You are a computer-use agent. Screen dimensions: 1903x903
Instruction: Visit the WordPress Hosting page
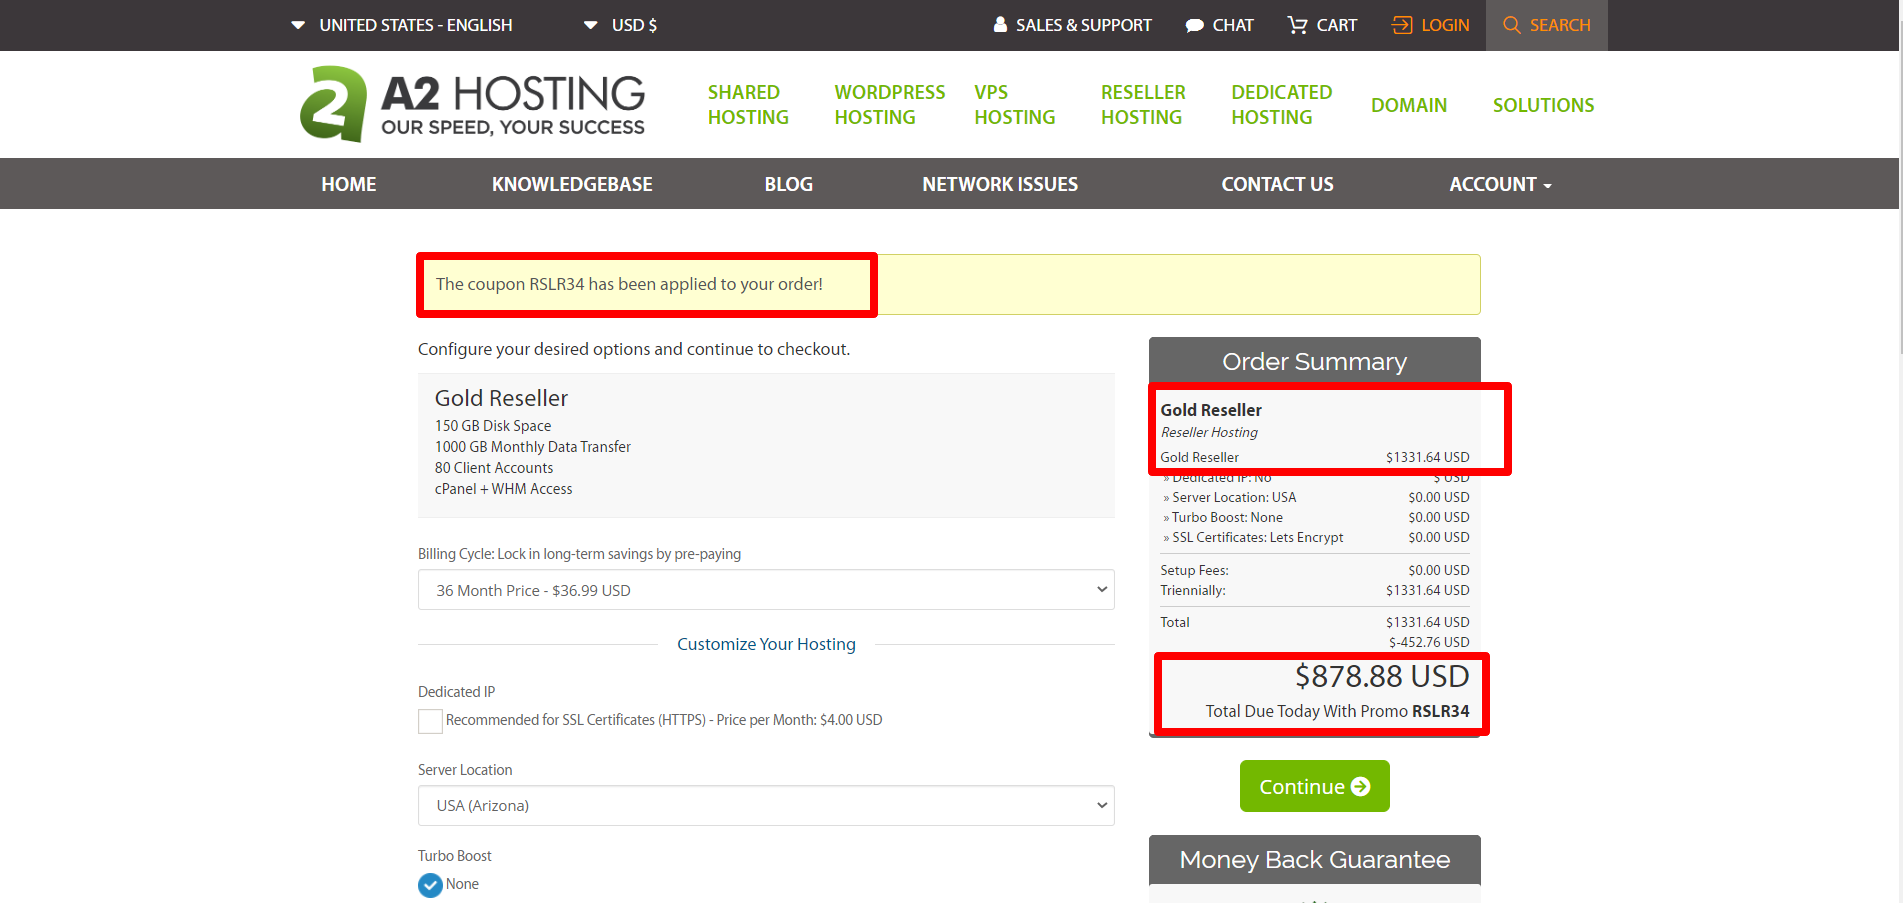[889, 105]
